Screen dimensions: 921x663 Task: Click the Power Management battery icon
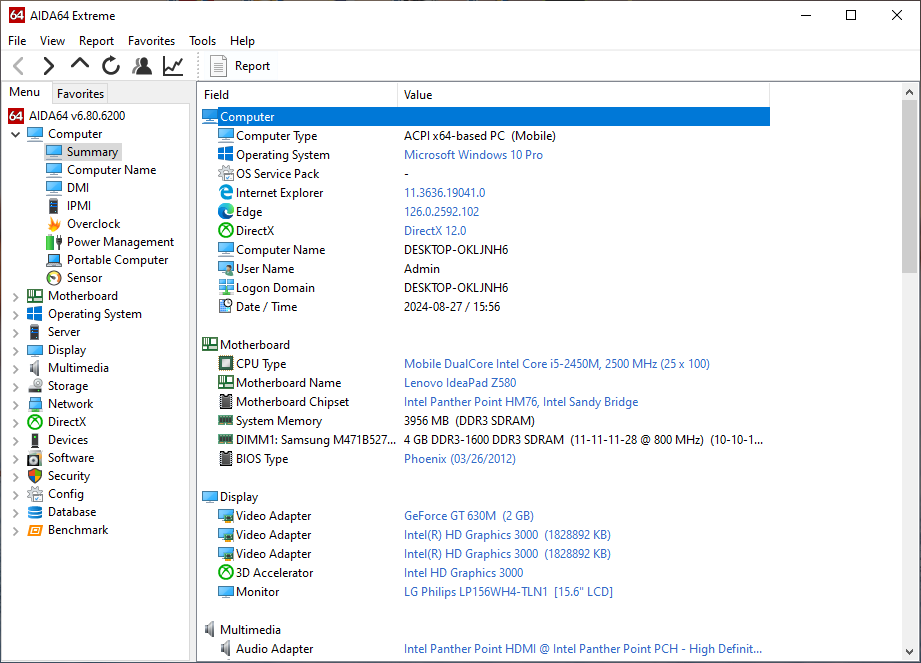pyautogui.click(x=54, y=242)
